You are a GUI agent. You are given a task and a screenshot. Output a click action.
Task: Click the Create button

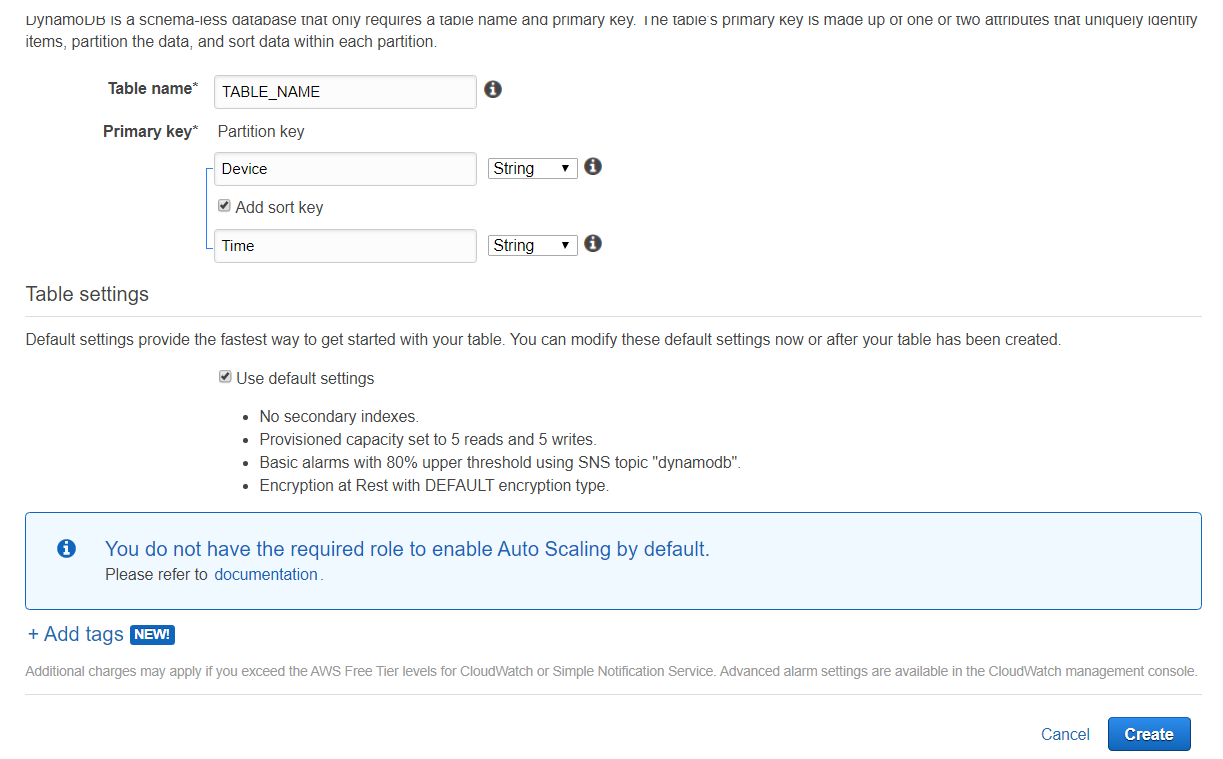pos(1148,734)
